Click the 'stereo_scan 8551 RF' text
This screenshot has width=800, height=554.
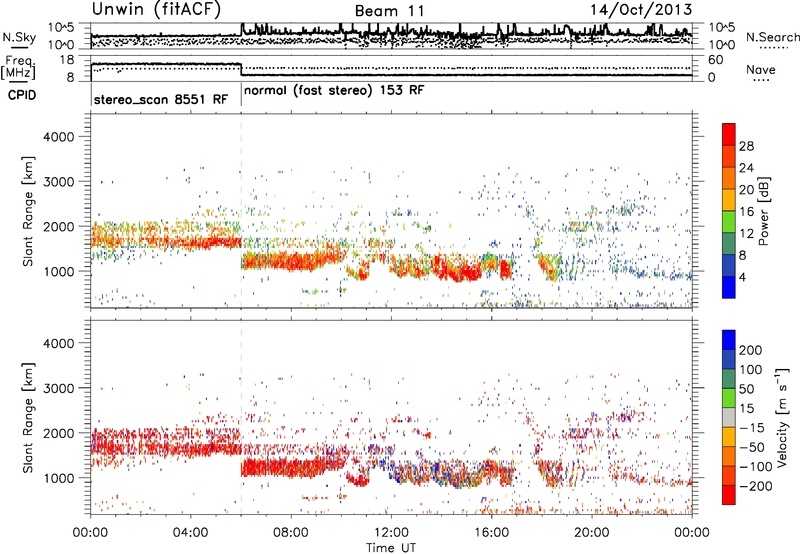point(161,99)
